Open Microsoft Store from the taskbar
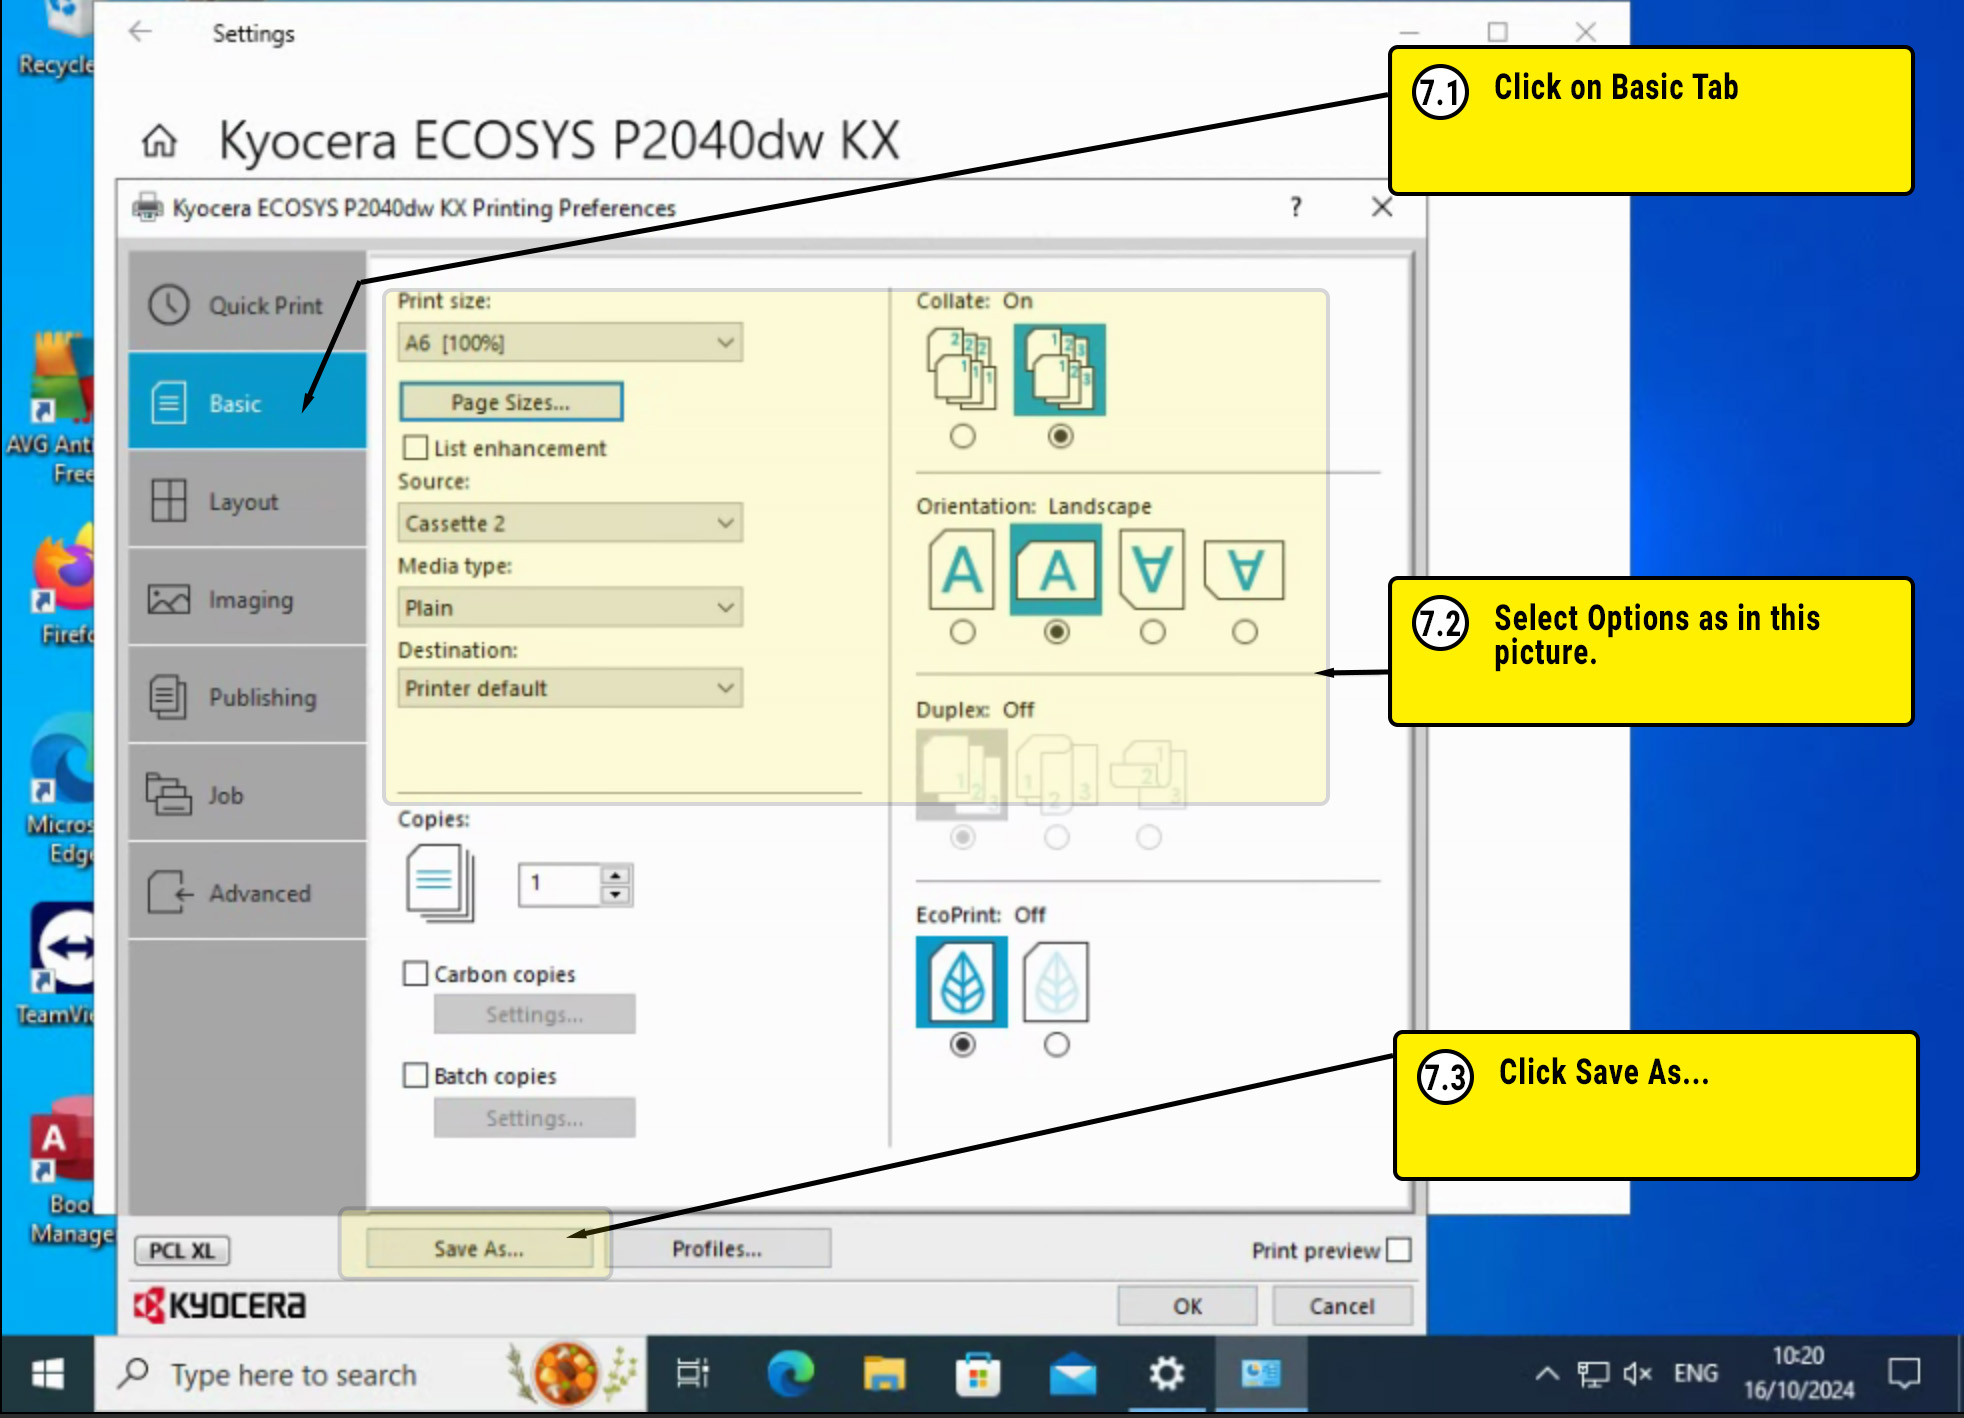Viewport: 1964px width, 1418px height. pos(978,1374)
